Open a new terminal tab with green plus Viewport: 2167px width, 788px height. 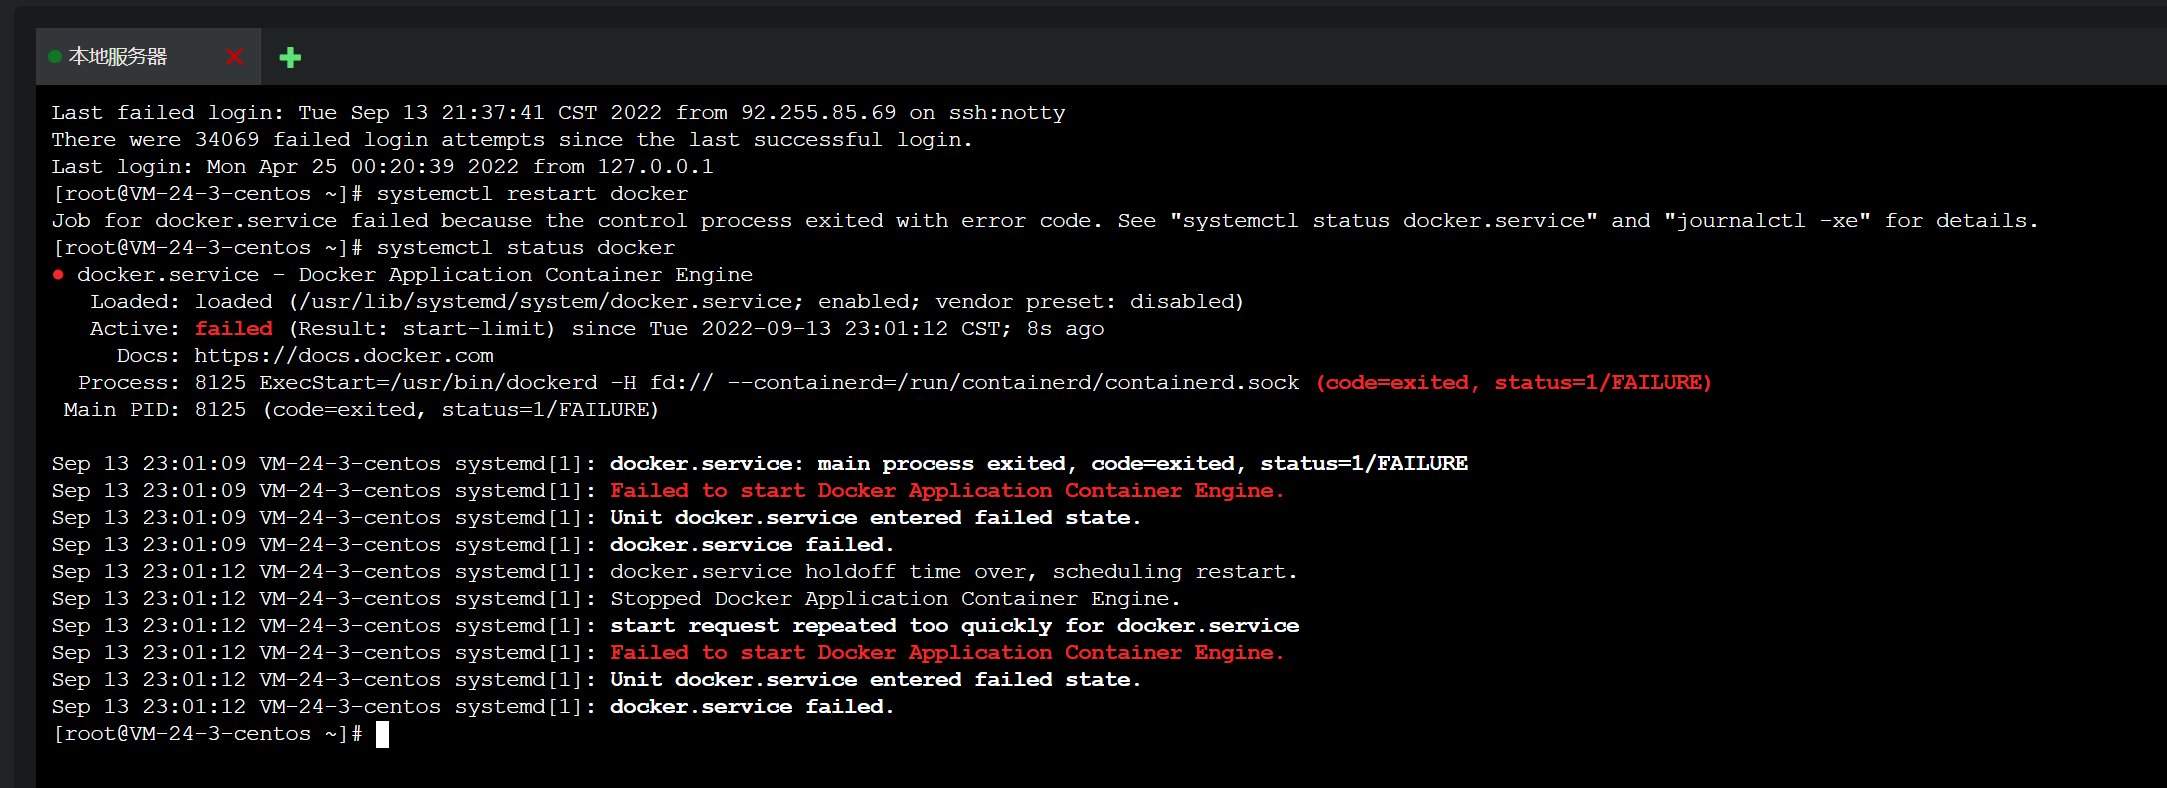(x=290, y=57)
